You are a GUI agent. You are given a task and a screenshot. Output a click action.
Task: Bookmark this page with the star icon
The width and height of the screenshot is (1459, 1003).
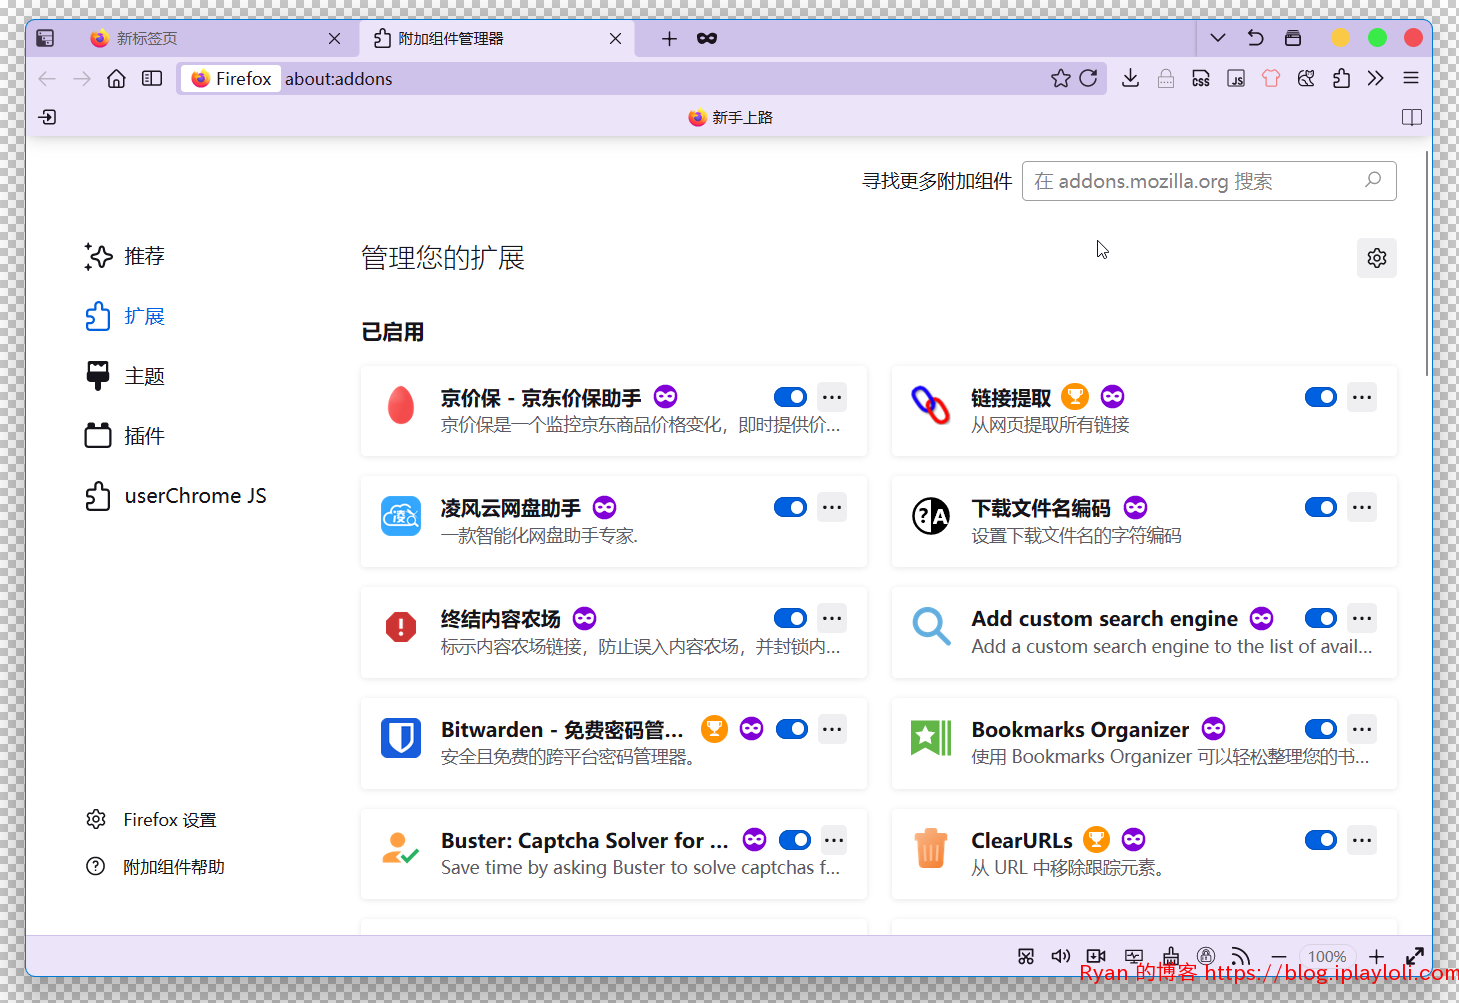pos(1061,79)
